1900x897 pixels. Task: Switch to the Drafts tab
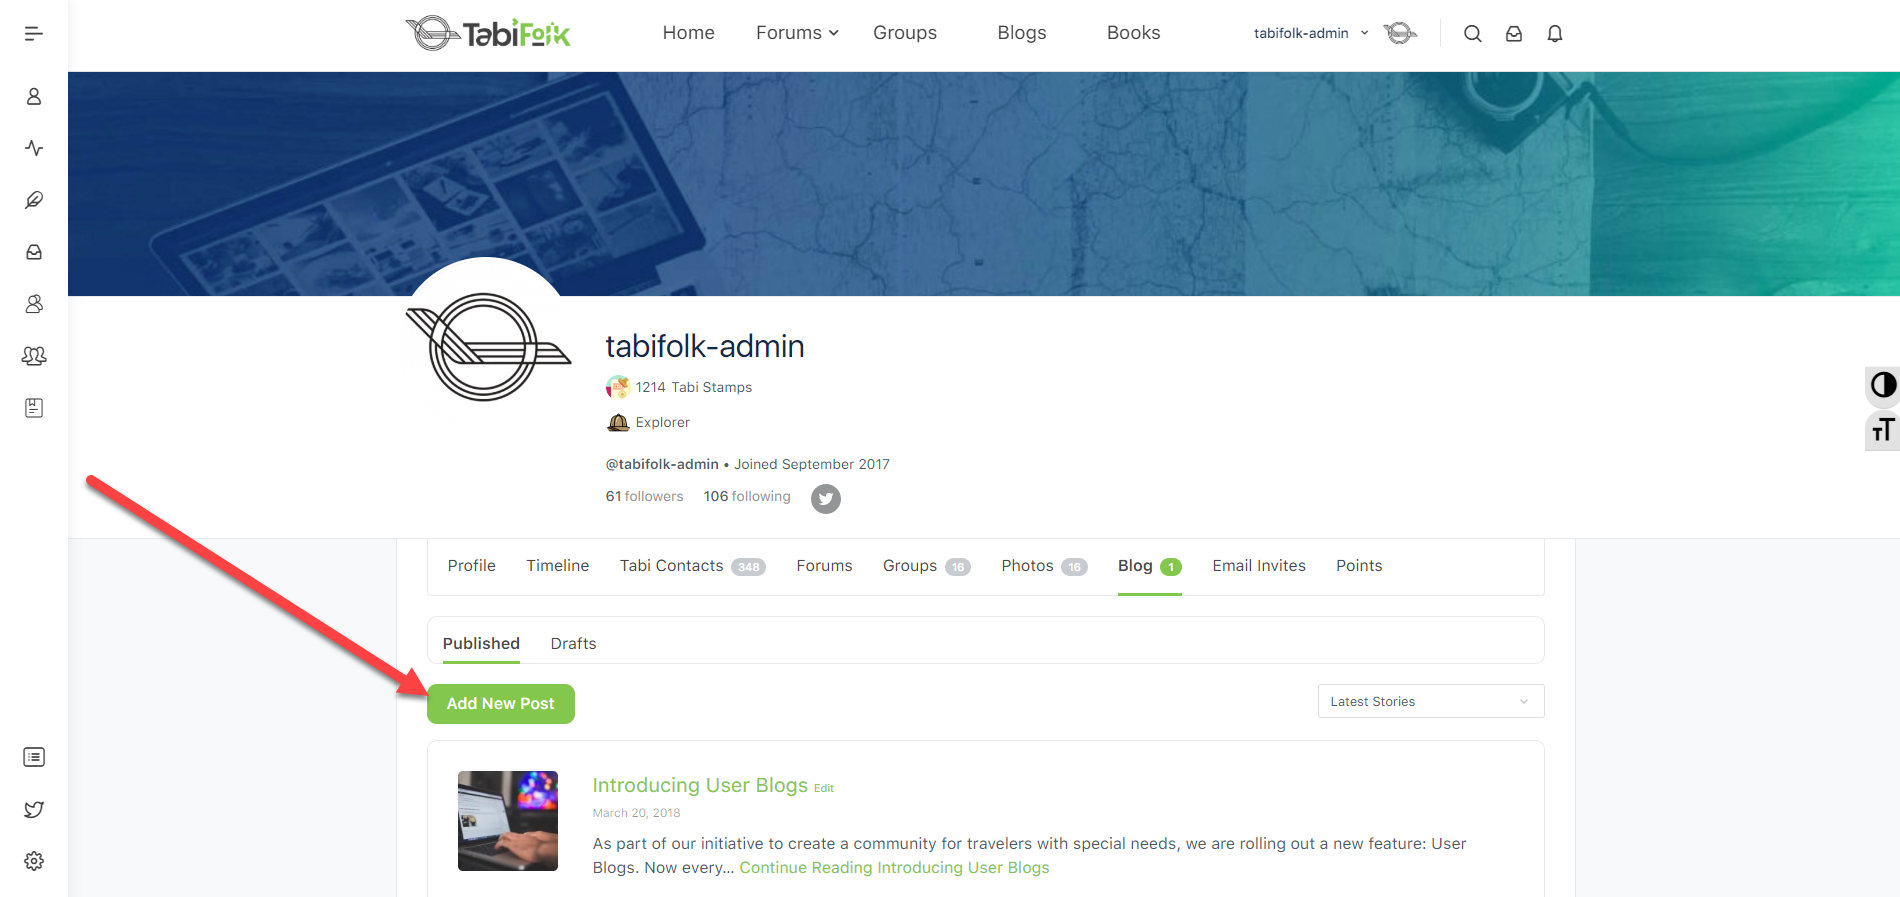coord(573,643)
